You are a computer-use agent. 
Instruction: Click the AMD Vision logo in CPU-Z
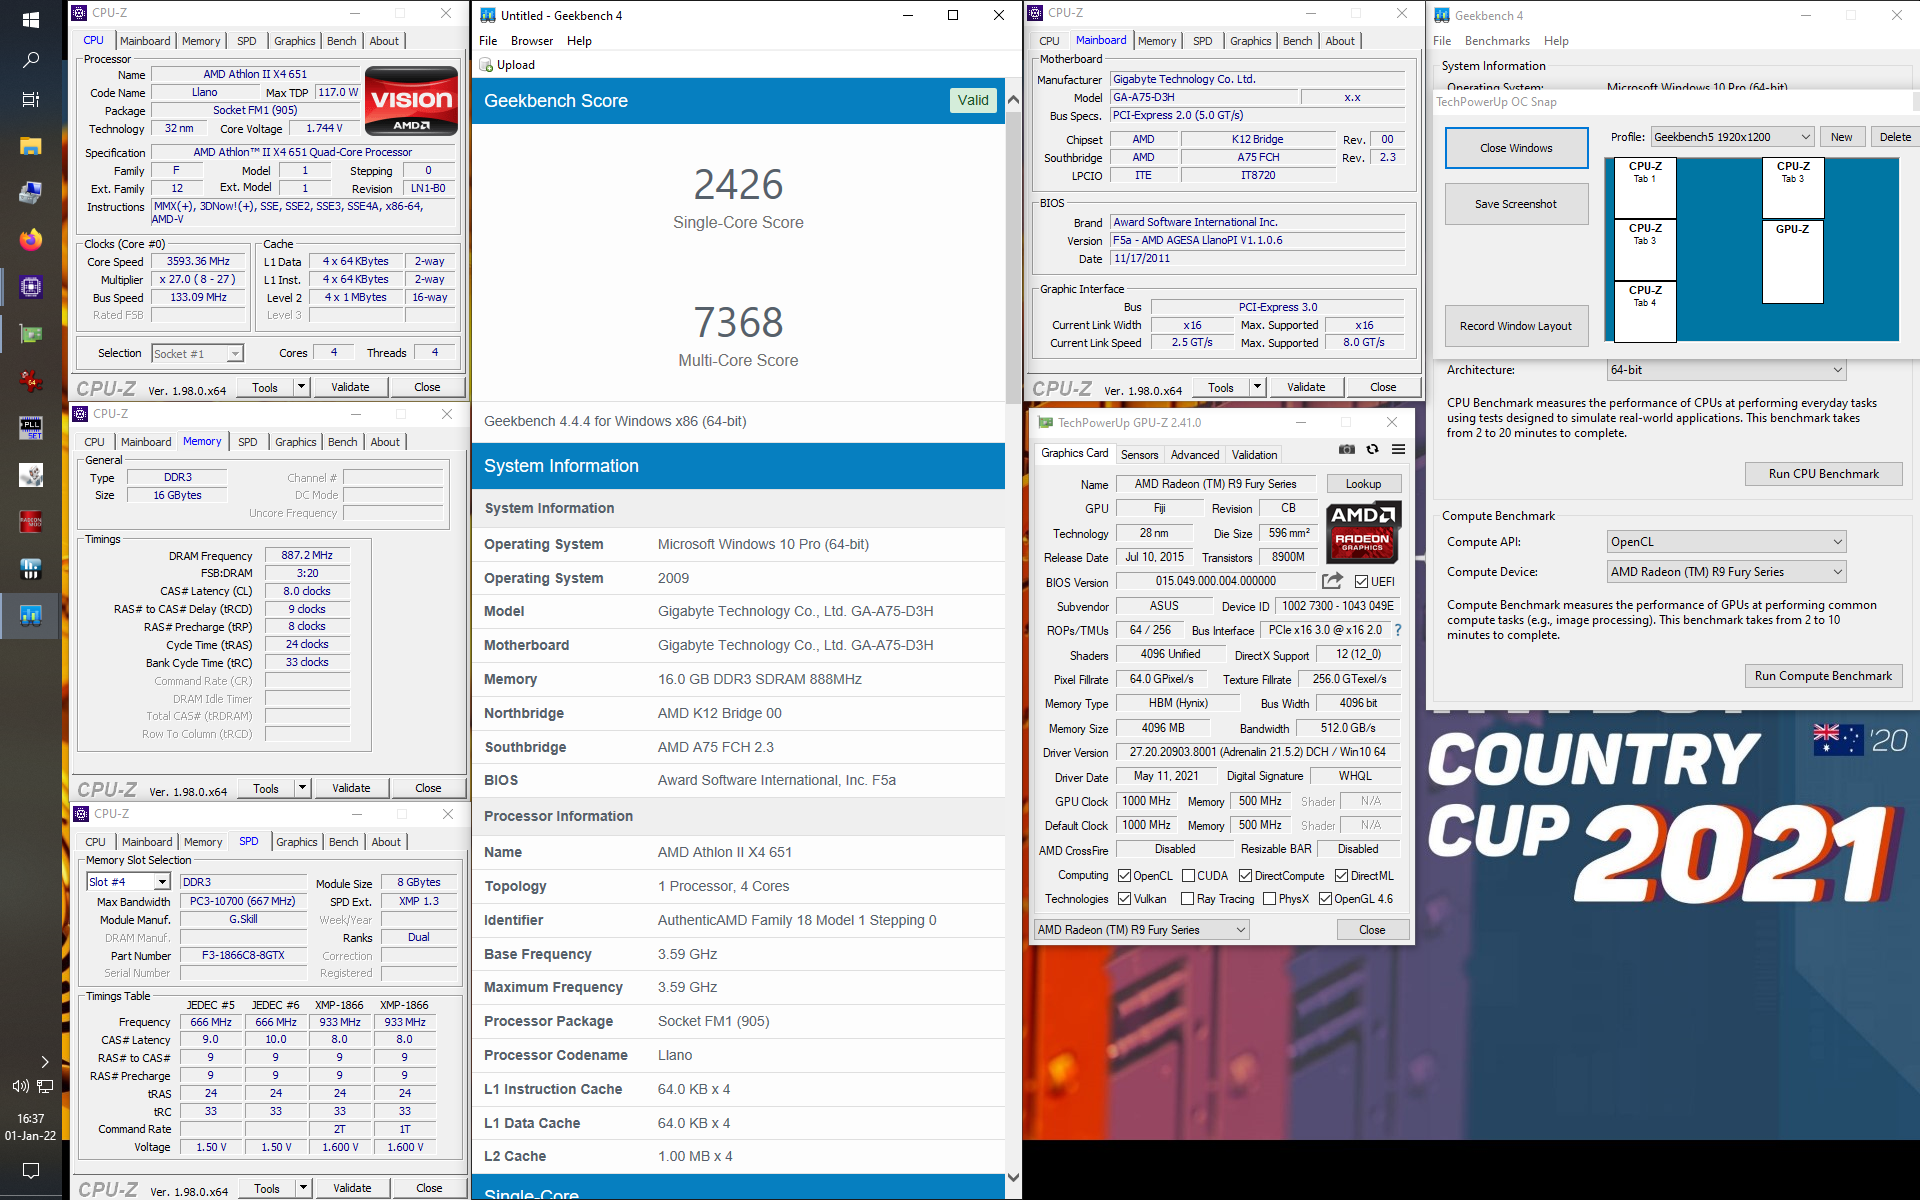(x=411, y=101)
